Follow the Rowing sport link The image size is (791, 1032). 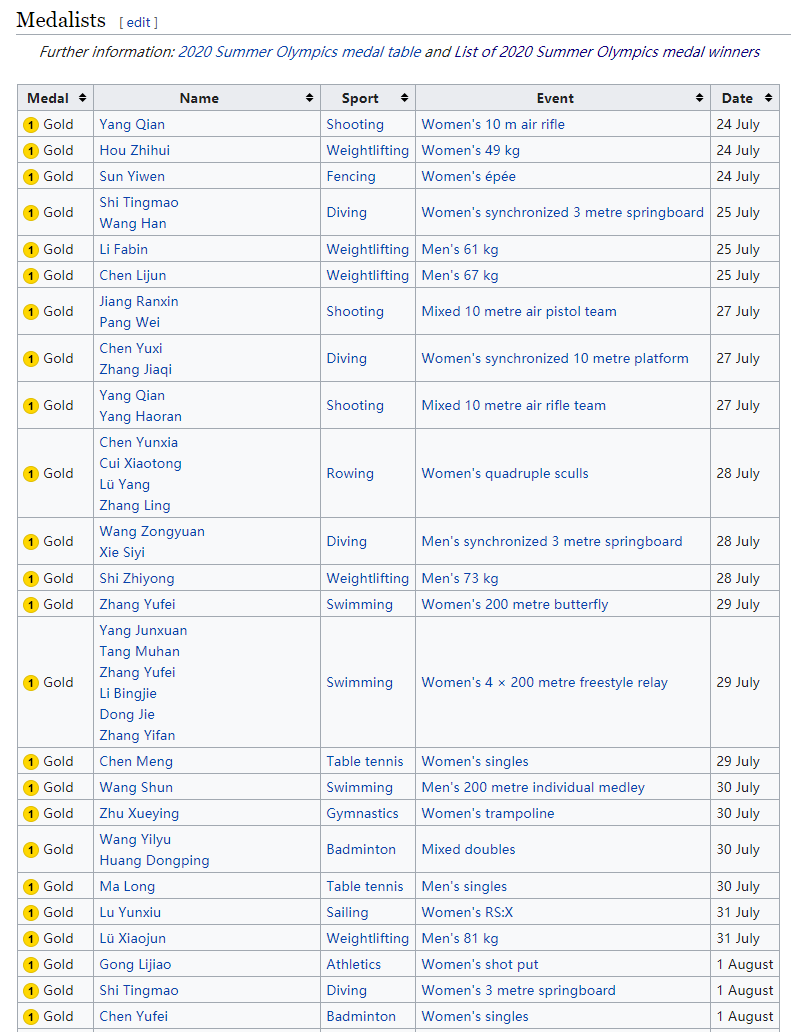(x=350, y=474)
